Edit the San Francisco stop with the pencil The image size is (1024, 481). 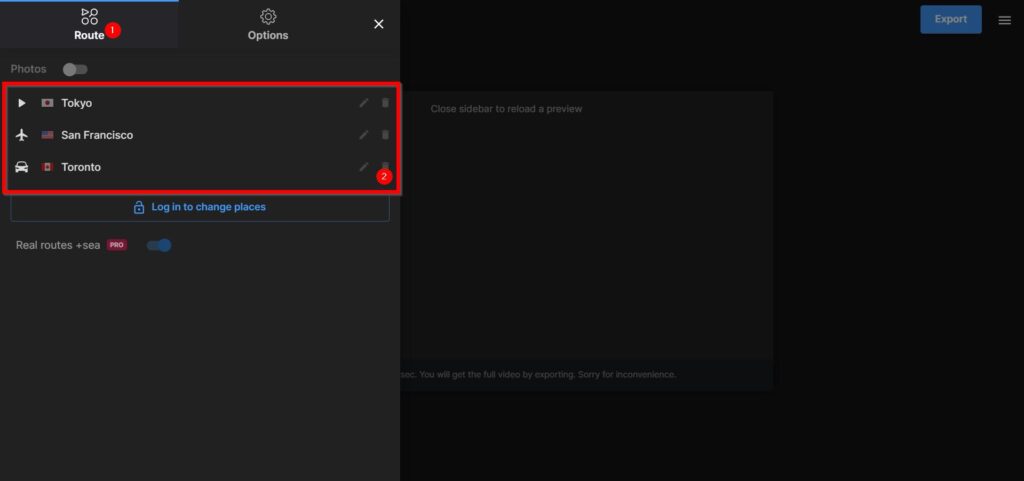(x=364, y=135)
